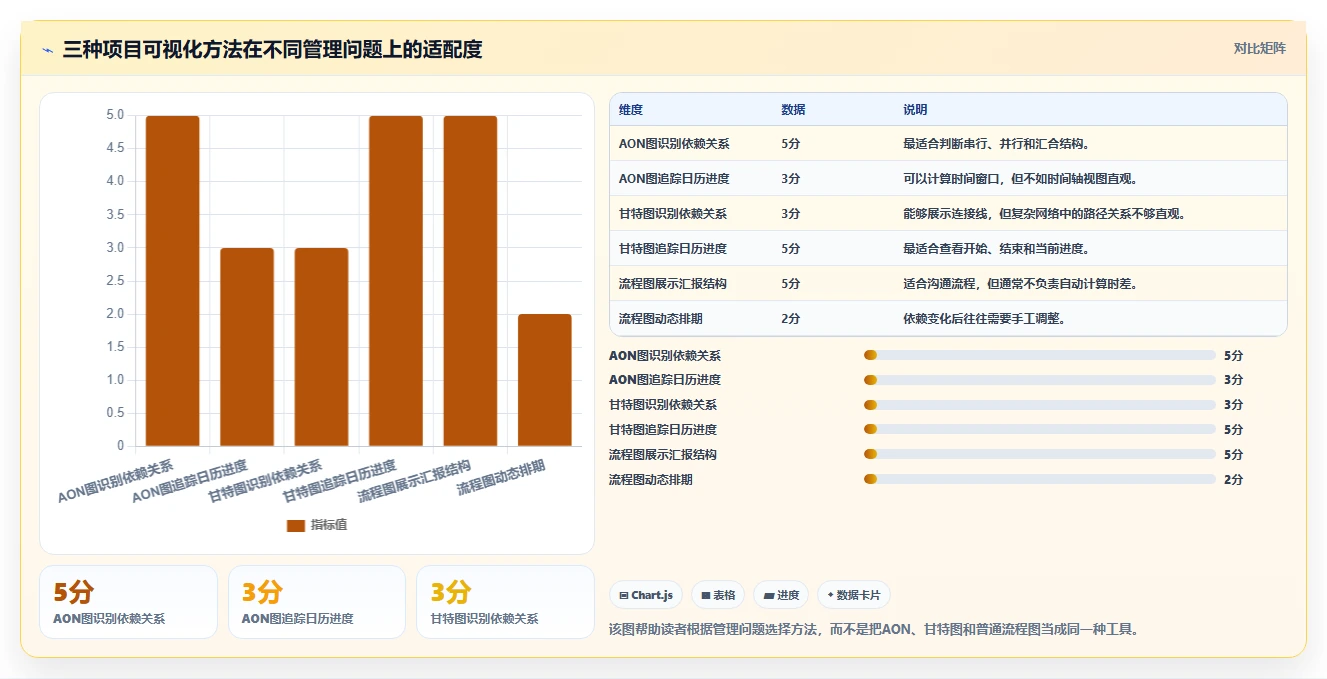Select the 数据卡片 chip
Viewport: 1327px width, 679px height.
854,595
